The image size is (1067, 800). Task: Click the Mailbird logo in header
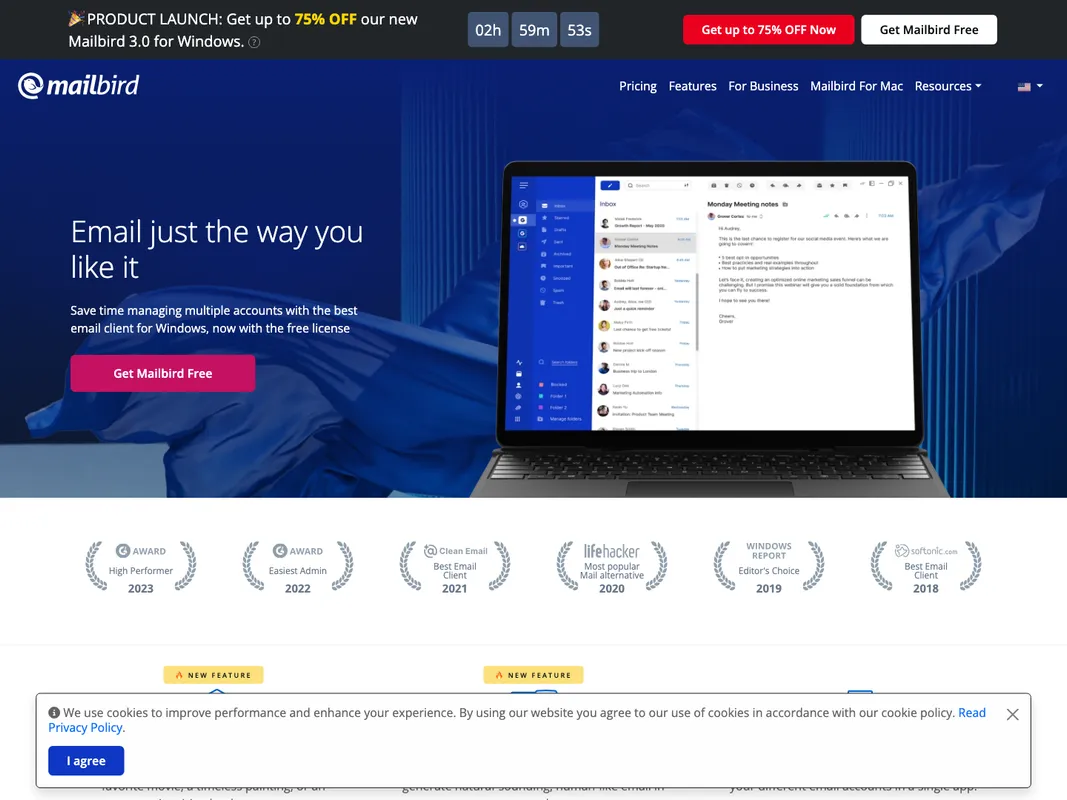(x=78, y=86)
